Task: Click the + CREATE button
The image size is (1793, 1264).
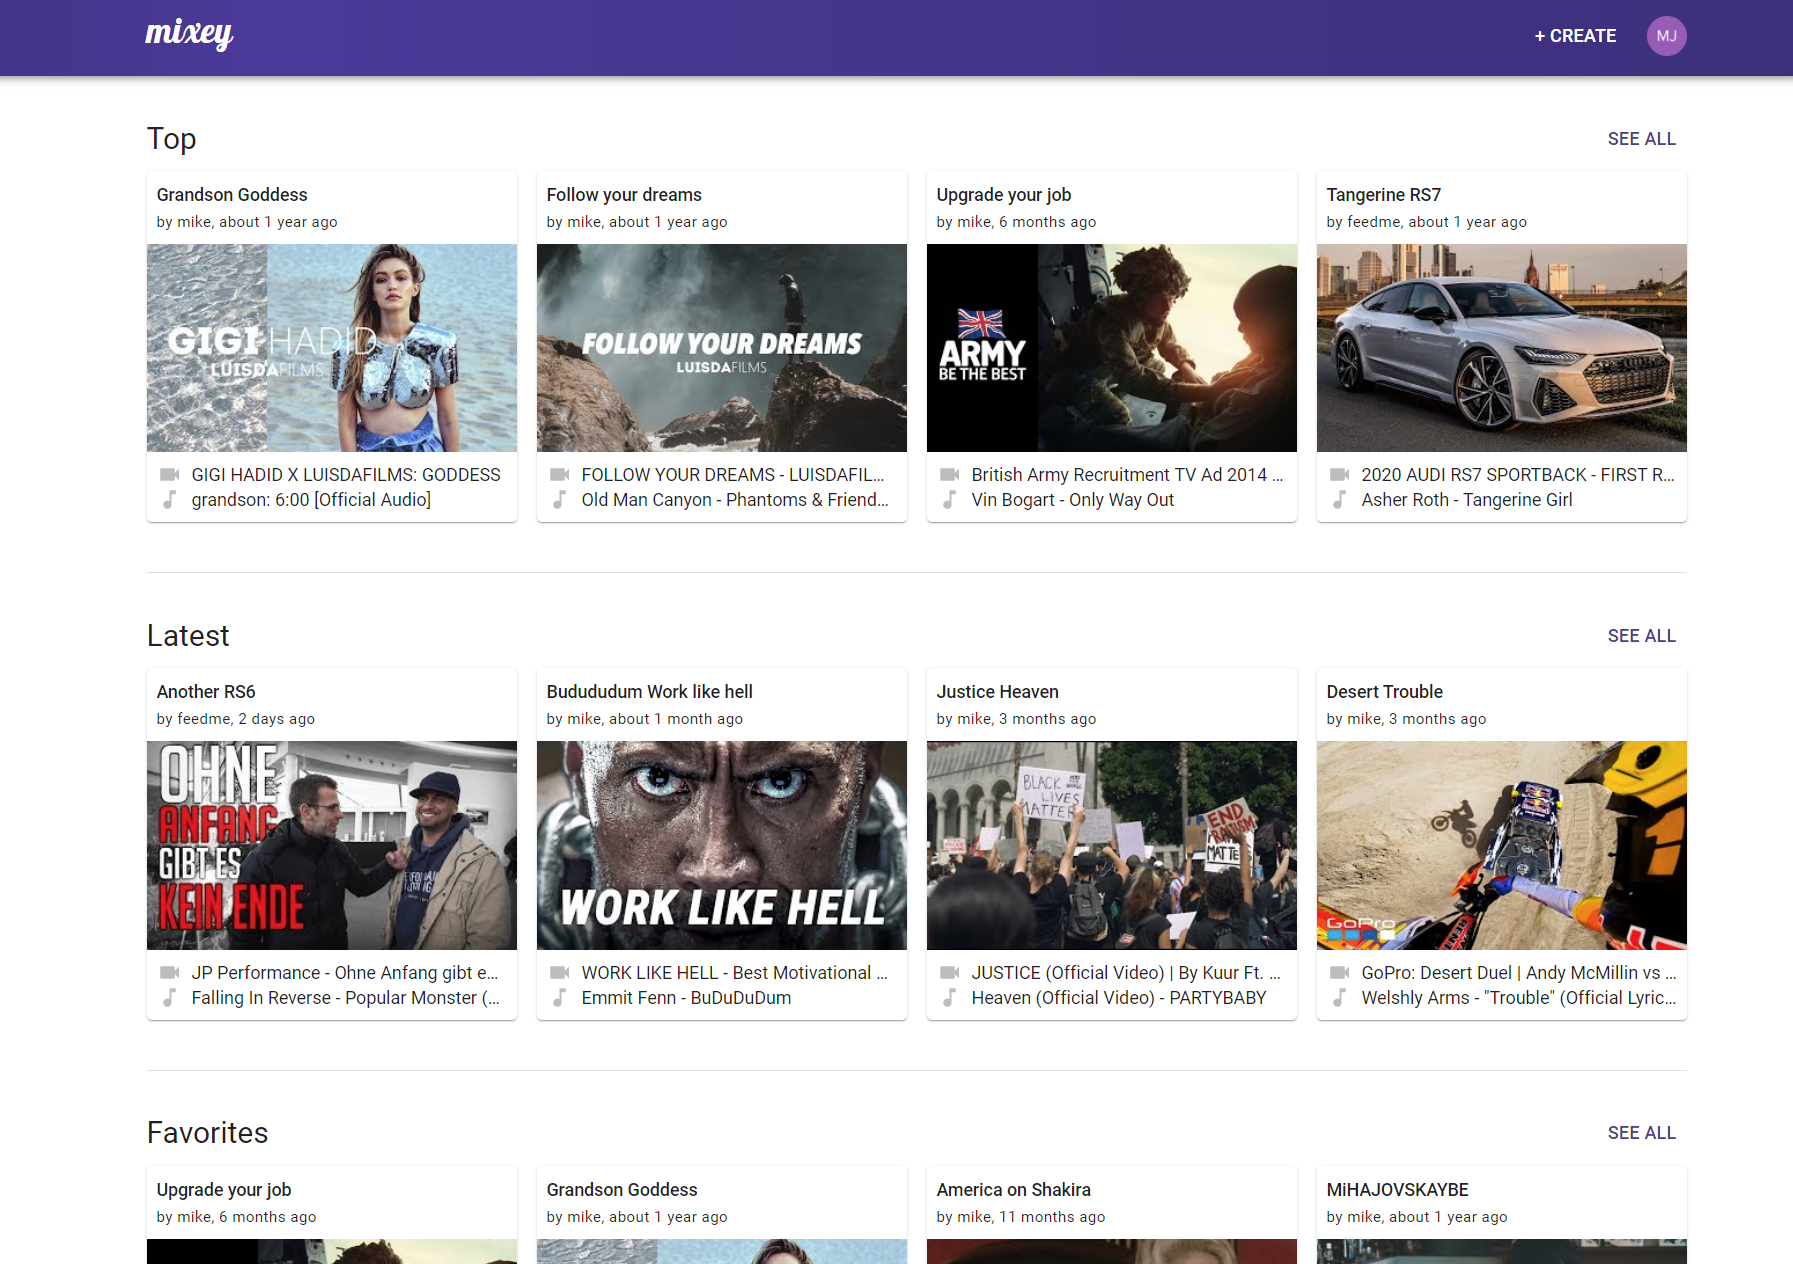Action: coord(1575,36)
